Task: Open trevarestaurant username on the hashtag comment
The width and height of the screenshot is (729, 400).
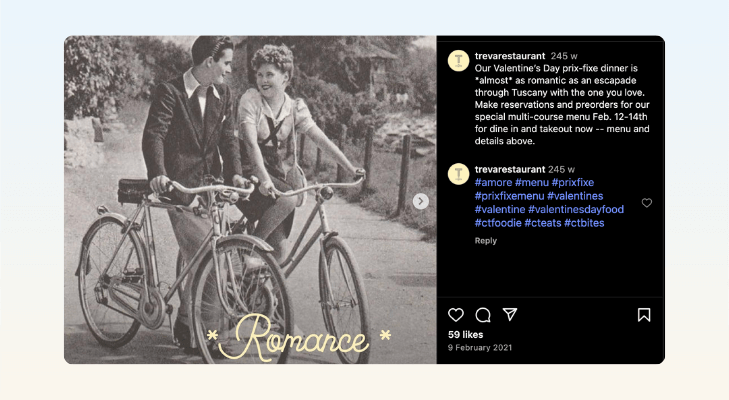Action: click(510, 169)
